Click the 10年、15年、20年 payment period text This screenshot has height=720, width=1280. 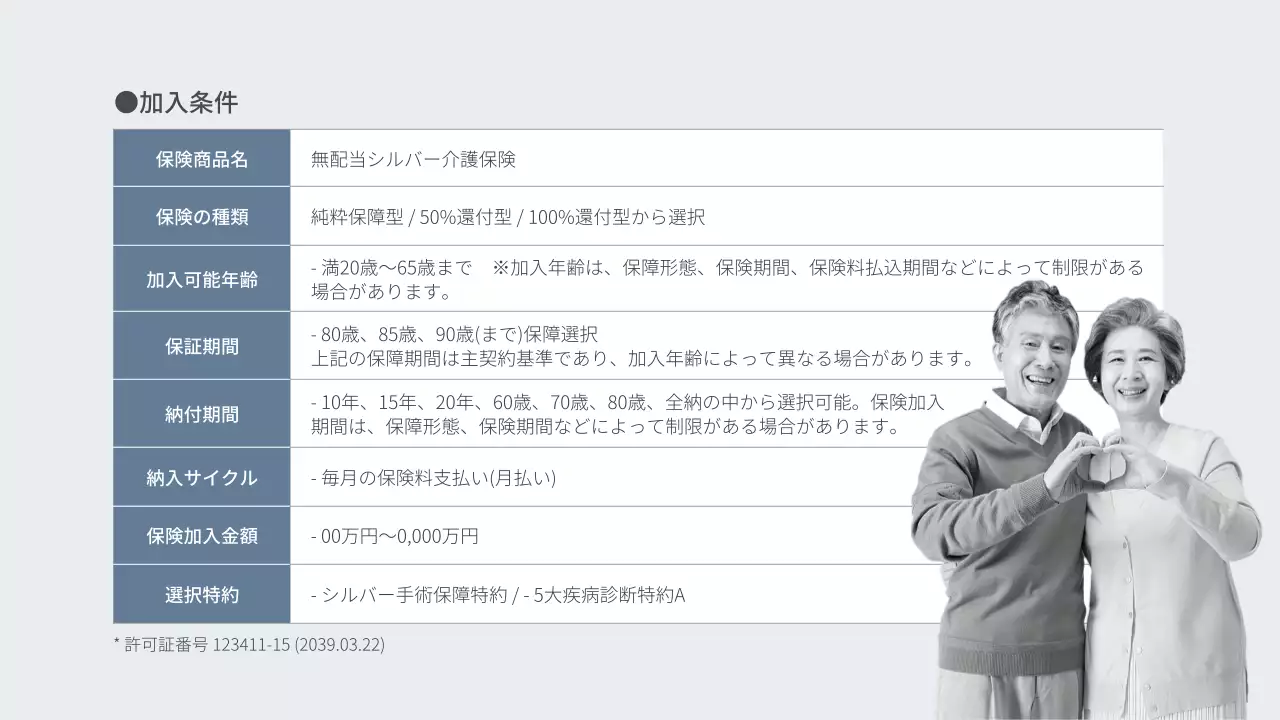coord(403,403)
